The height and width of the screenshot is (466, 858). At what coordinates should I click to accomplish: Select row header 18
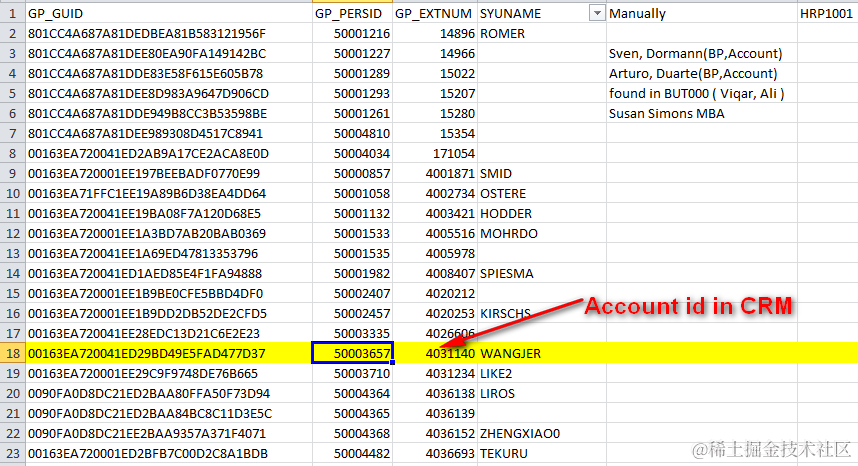point(13,353)
